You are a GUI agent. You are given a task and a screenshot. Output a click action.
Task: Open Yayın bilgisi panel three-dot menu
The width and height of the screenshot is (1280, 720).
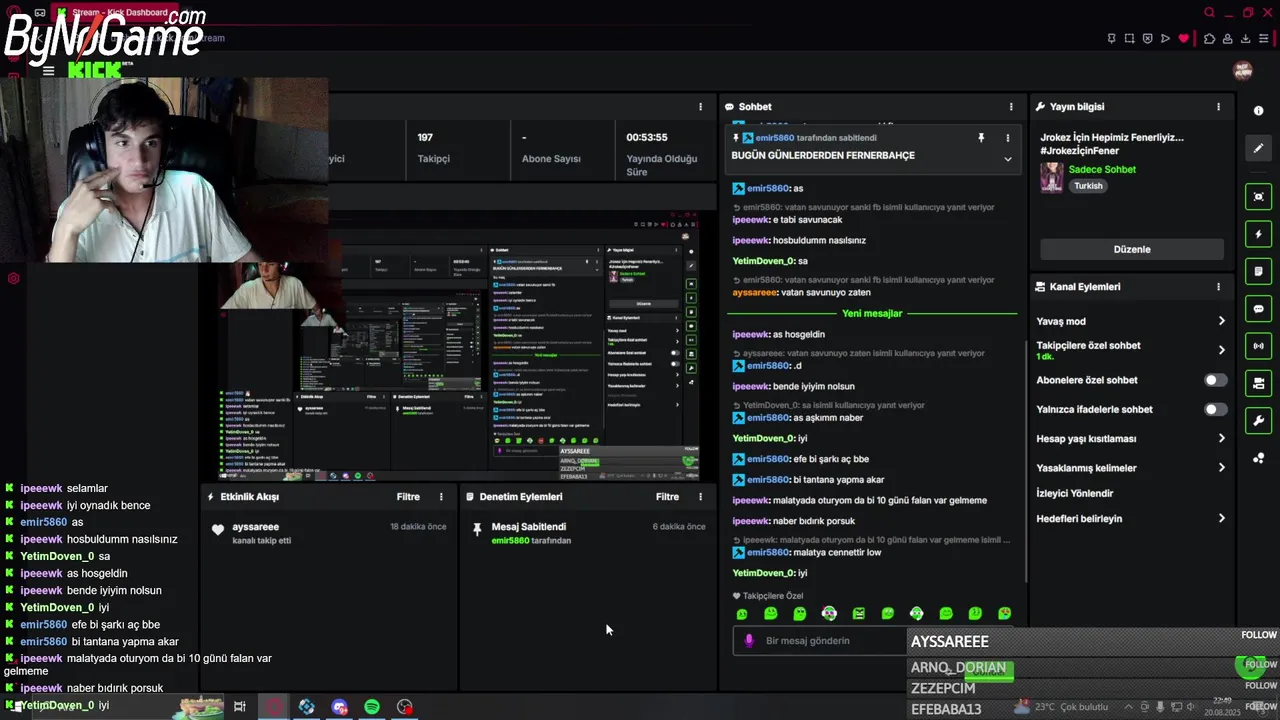(1218, 106)
